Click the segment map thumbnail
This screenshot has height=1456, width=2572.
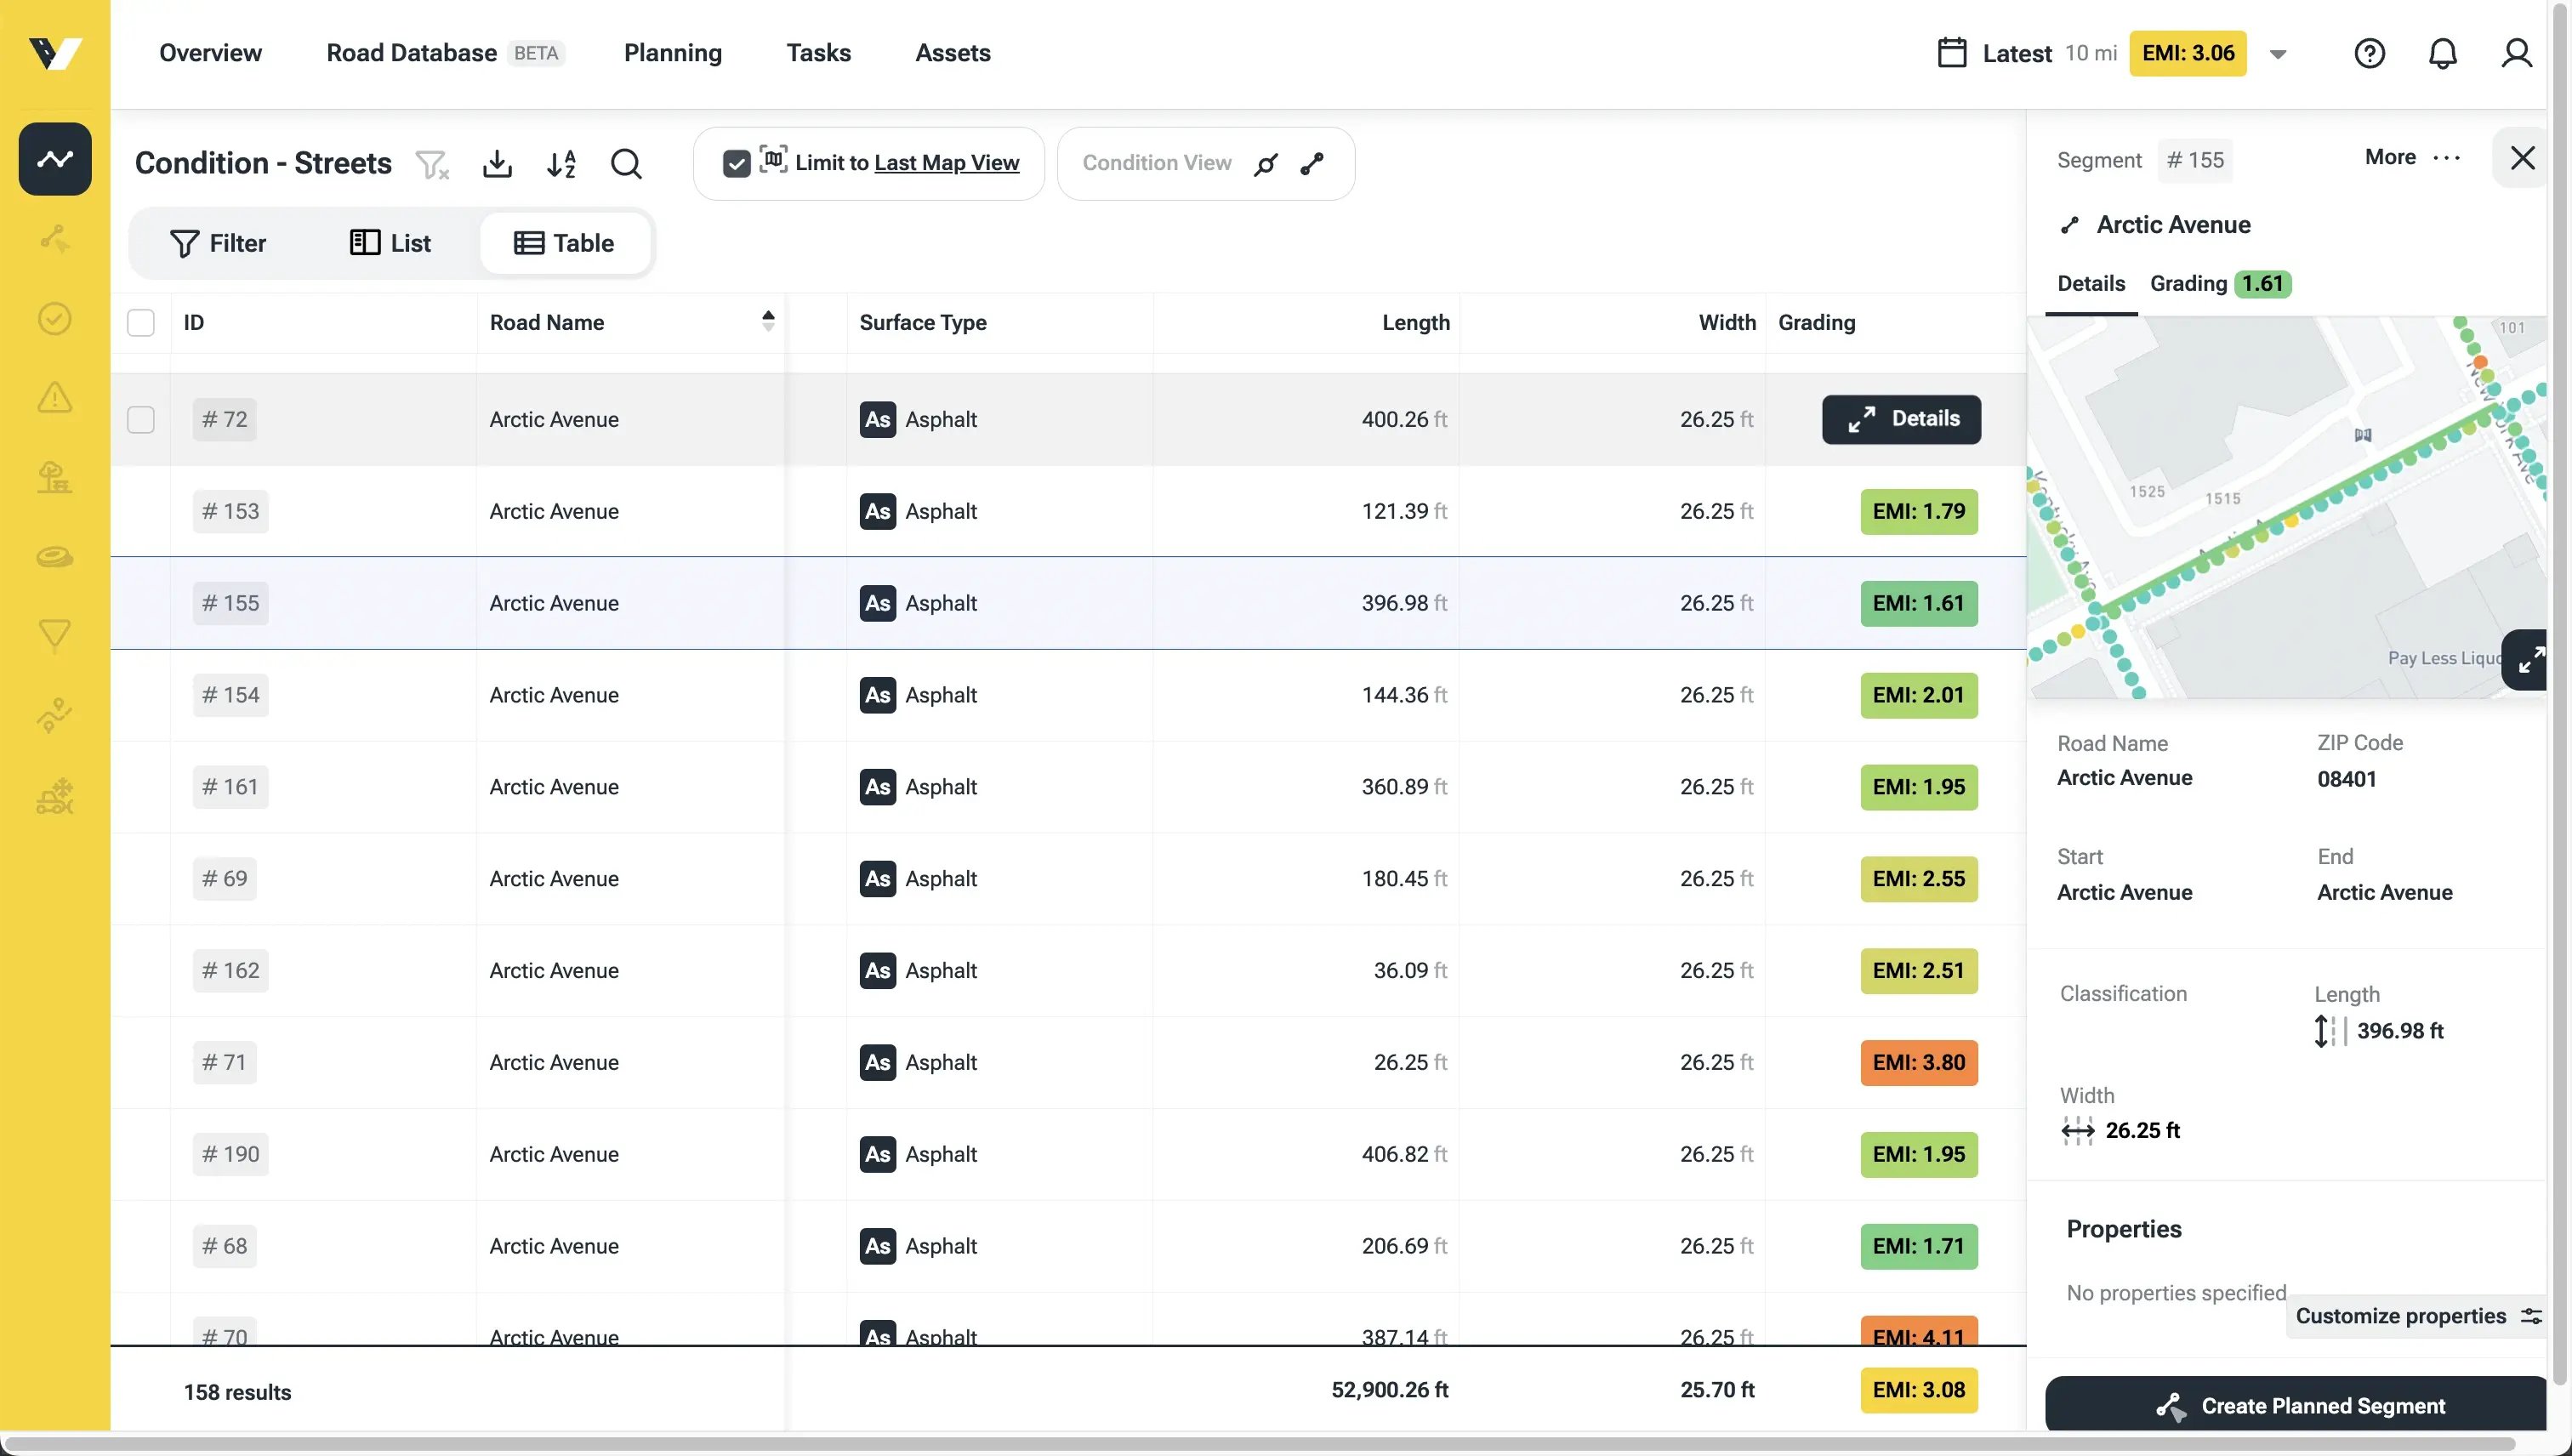2287,507
